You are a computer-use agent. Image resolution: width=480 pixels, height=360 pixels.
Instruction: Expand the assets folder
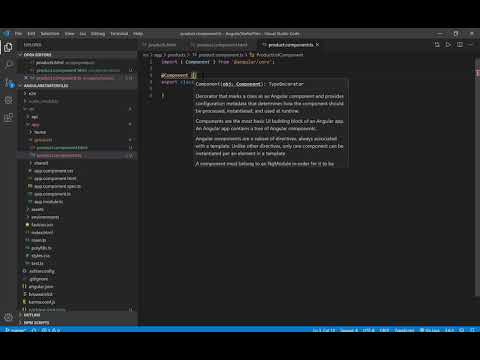(x=77, y=209)
